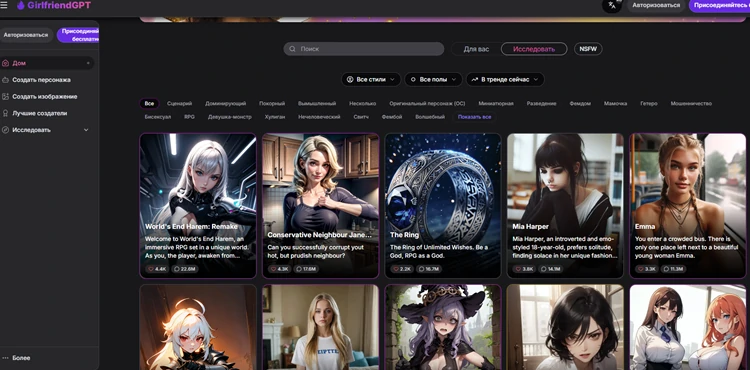Screen dimensions: 750x370
Task: Click heart likes on World's End Harem card
Action: [157, 269]
